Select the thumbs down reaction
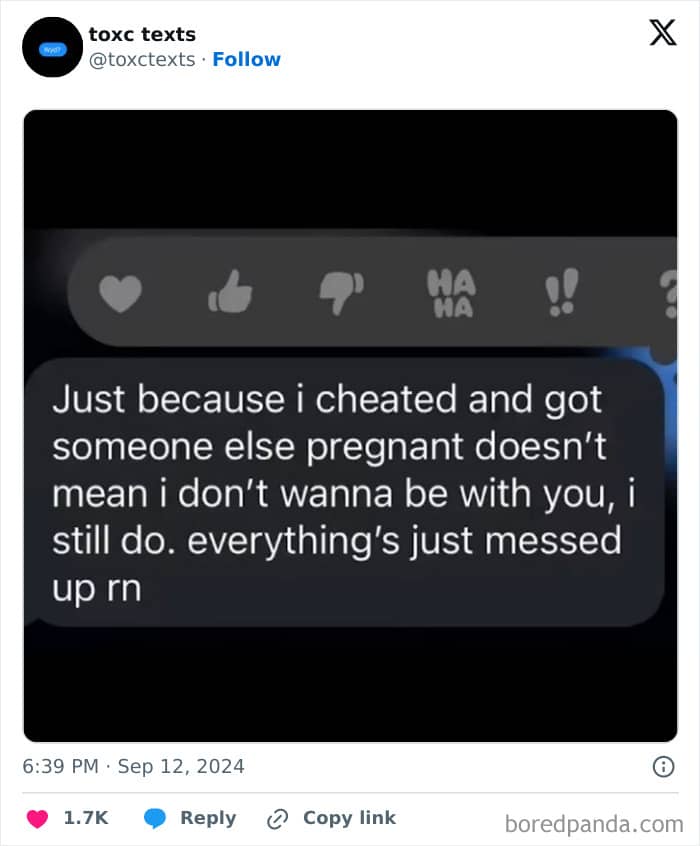This screenshot has width=700, height=846. click(x=342, y=294)
